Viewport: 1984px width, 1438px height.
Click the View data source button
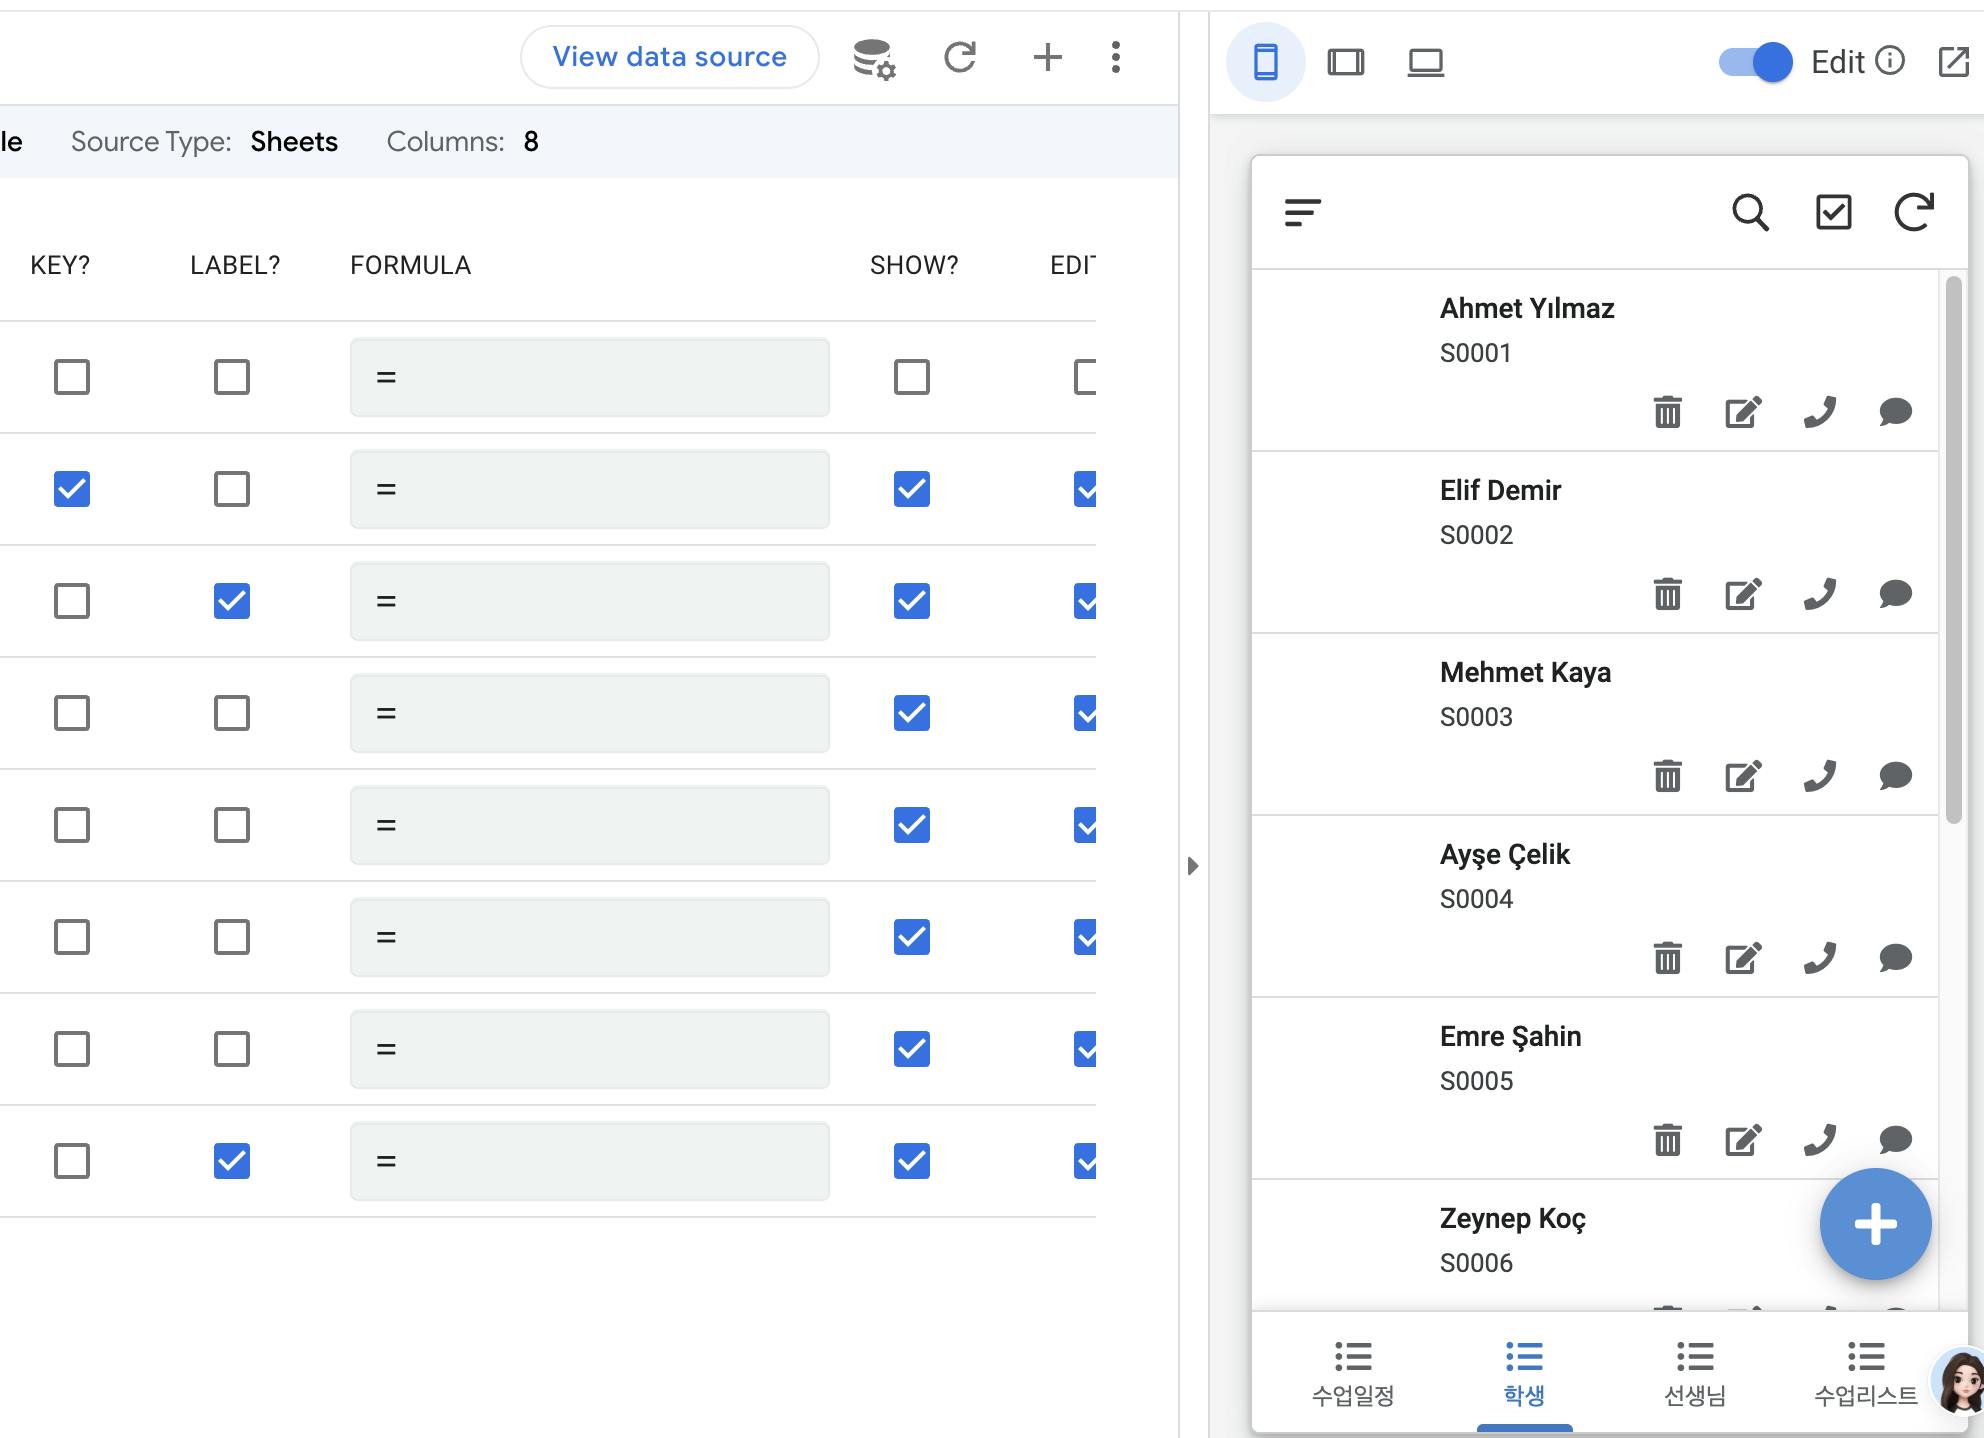(x=669, y=57)
